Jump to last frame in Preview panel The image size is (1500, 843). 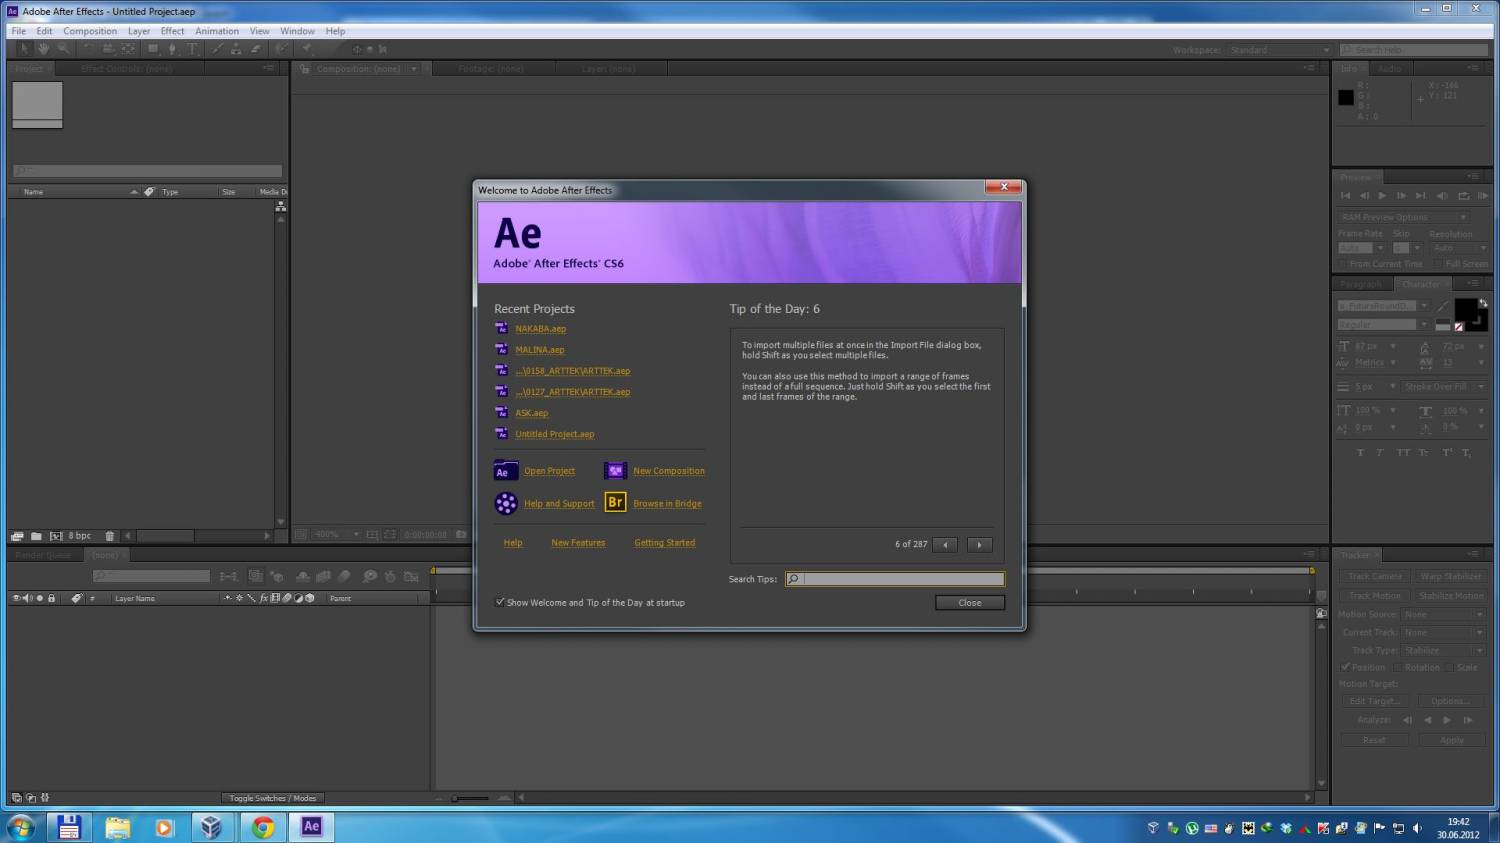pos(1421,195)
